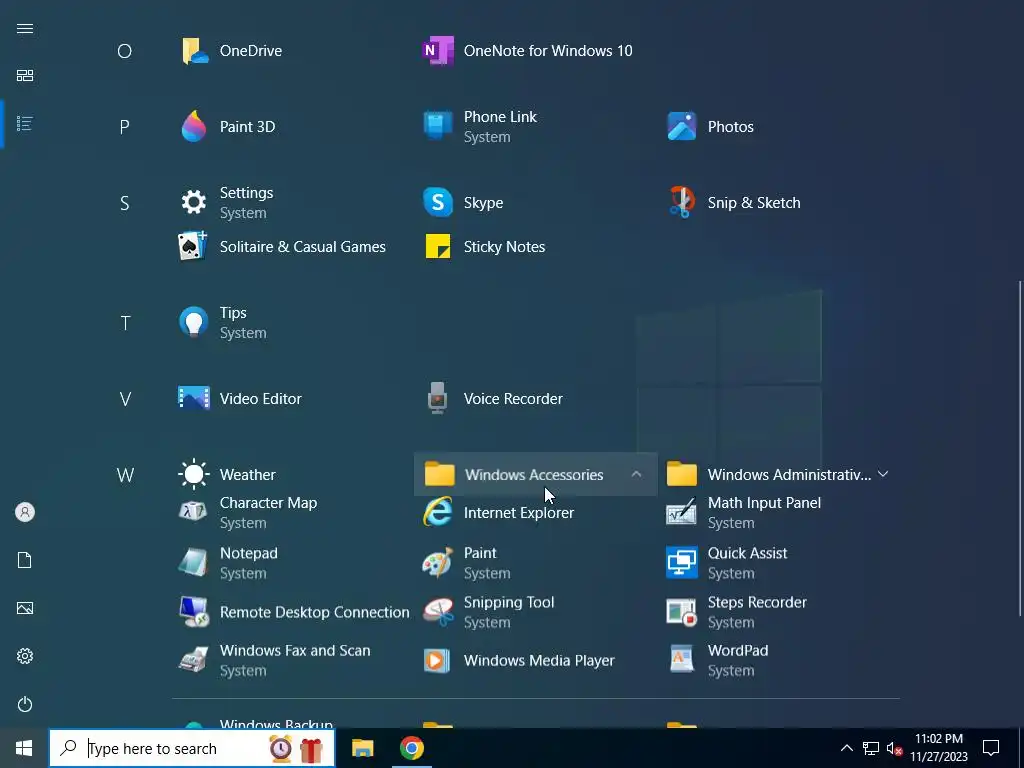This screenshot has height=768, width=1024.
Task: Jump via the letter S header
Action: coord(124,203)
